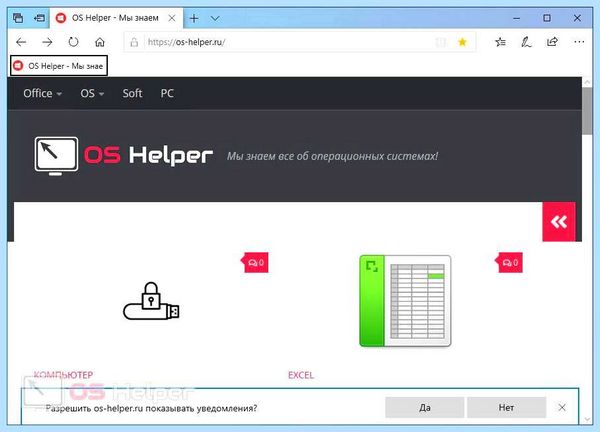Dismiss the notification prompt with X
600x432 pixels.
point(562,408)
